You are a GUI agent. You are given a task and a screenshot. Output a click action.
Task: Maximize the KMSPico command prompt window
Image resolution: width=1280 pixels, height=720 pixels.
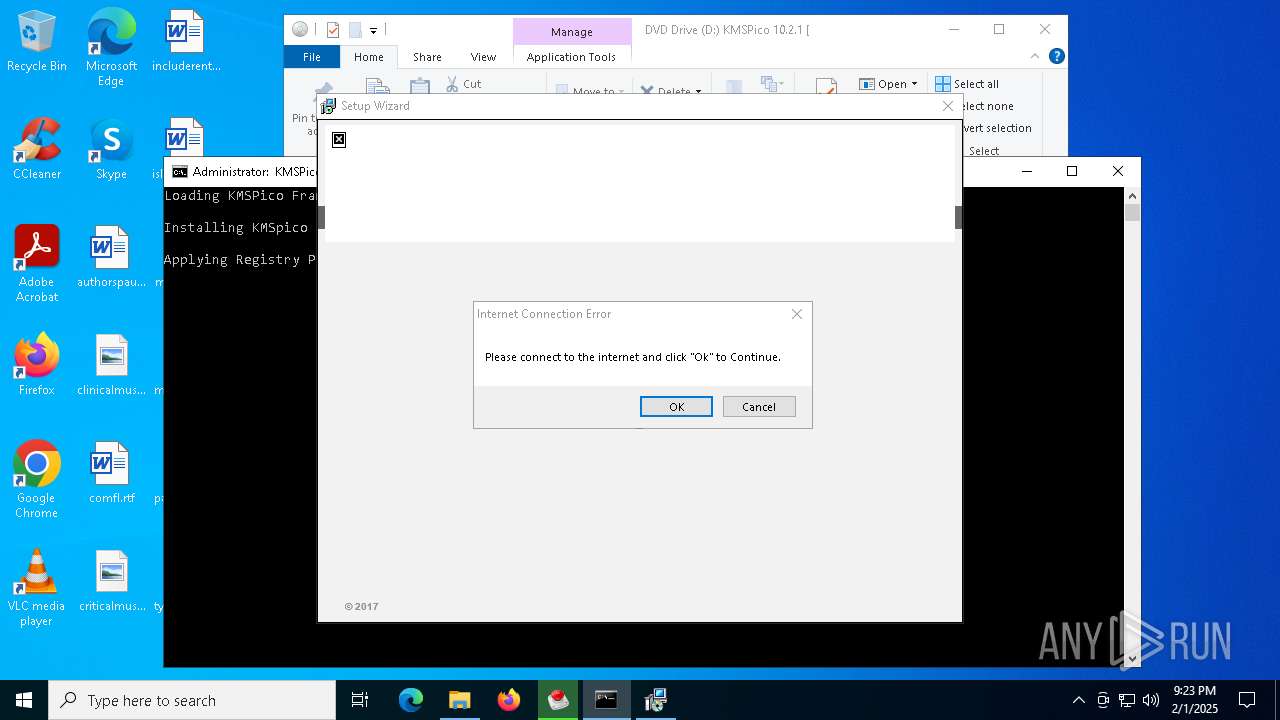coord(1072,171)
